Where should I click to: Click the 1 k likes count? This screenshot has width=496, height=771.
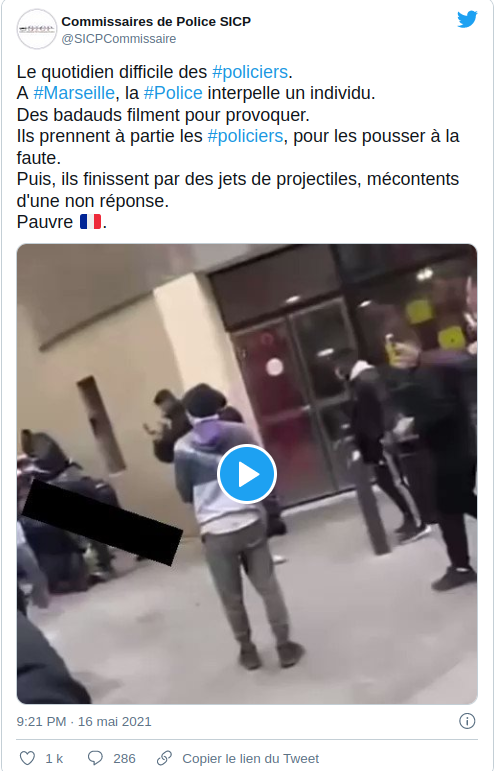click(x=54, y=759)
